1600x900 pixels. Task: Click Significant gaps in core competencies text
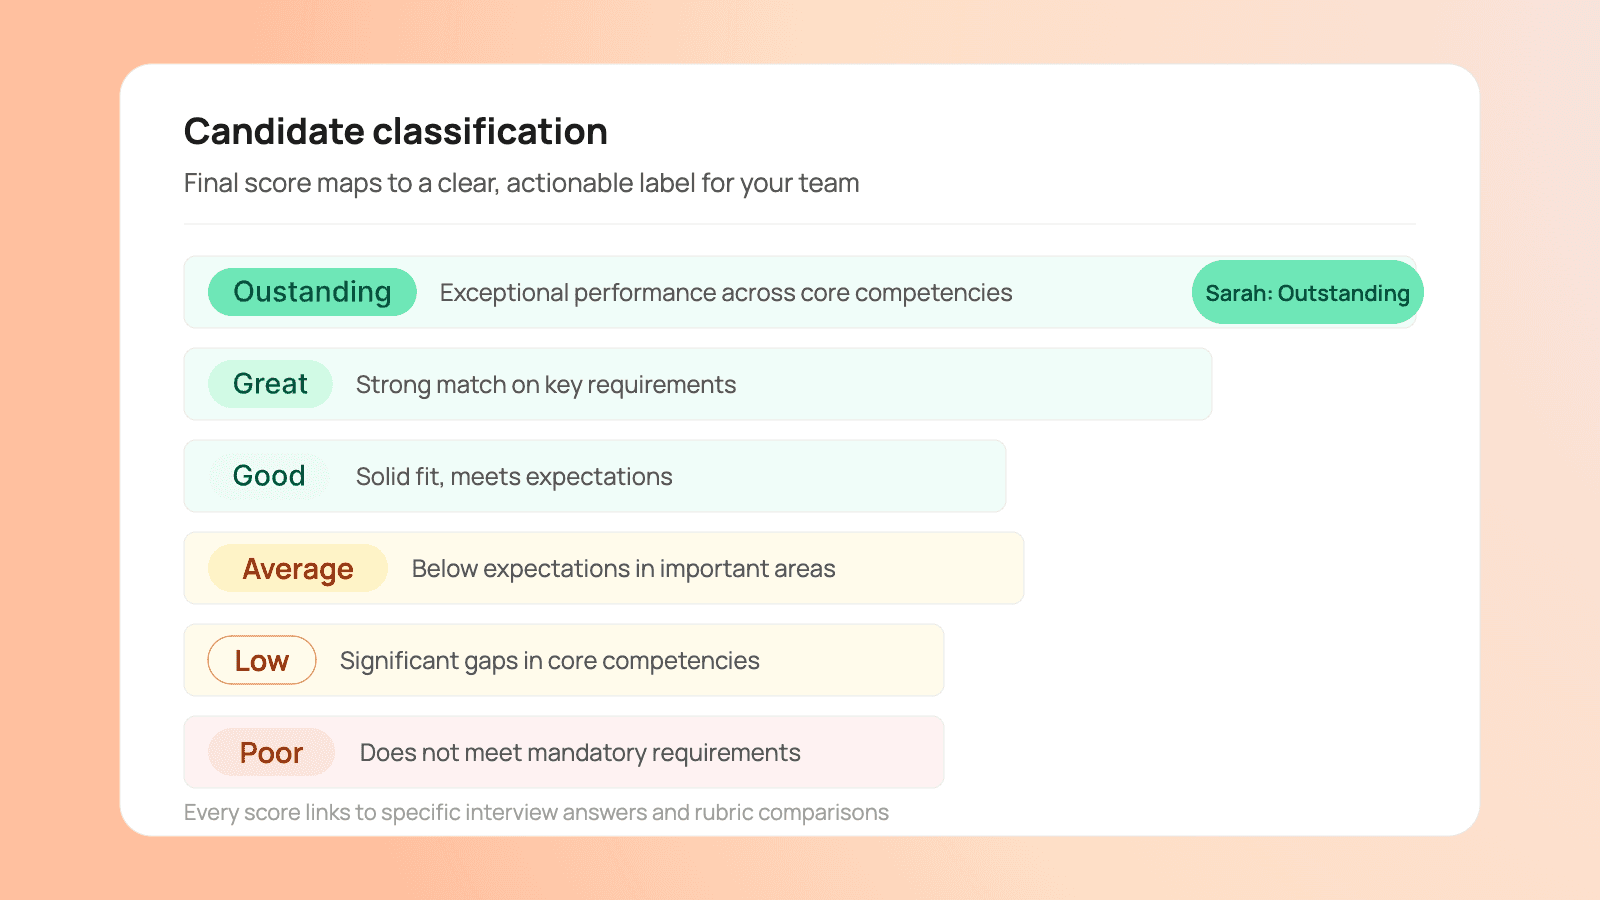550,661
